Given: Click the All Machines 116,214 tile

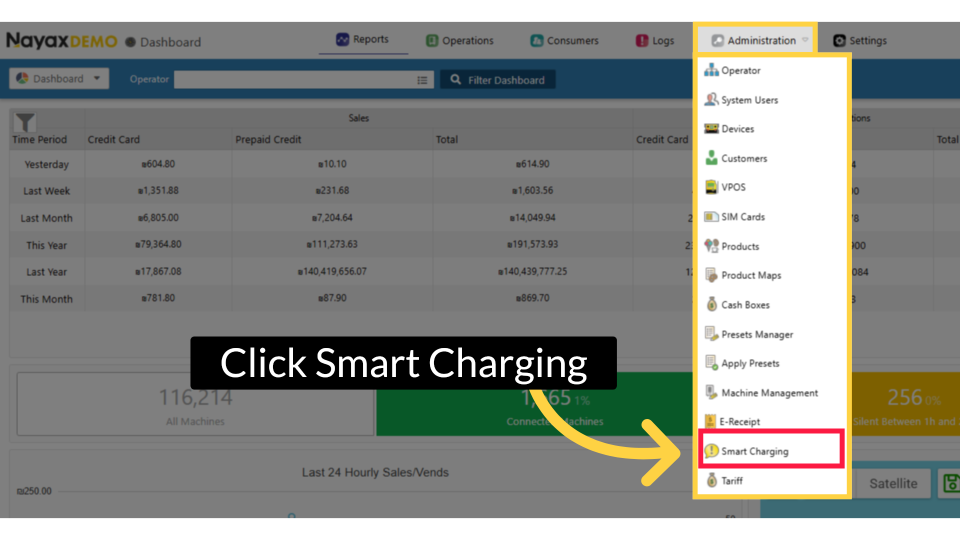Looking at the screenshot, I should [x=195, y=404].
